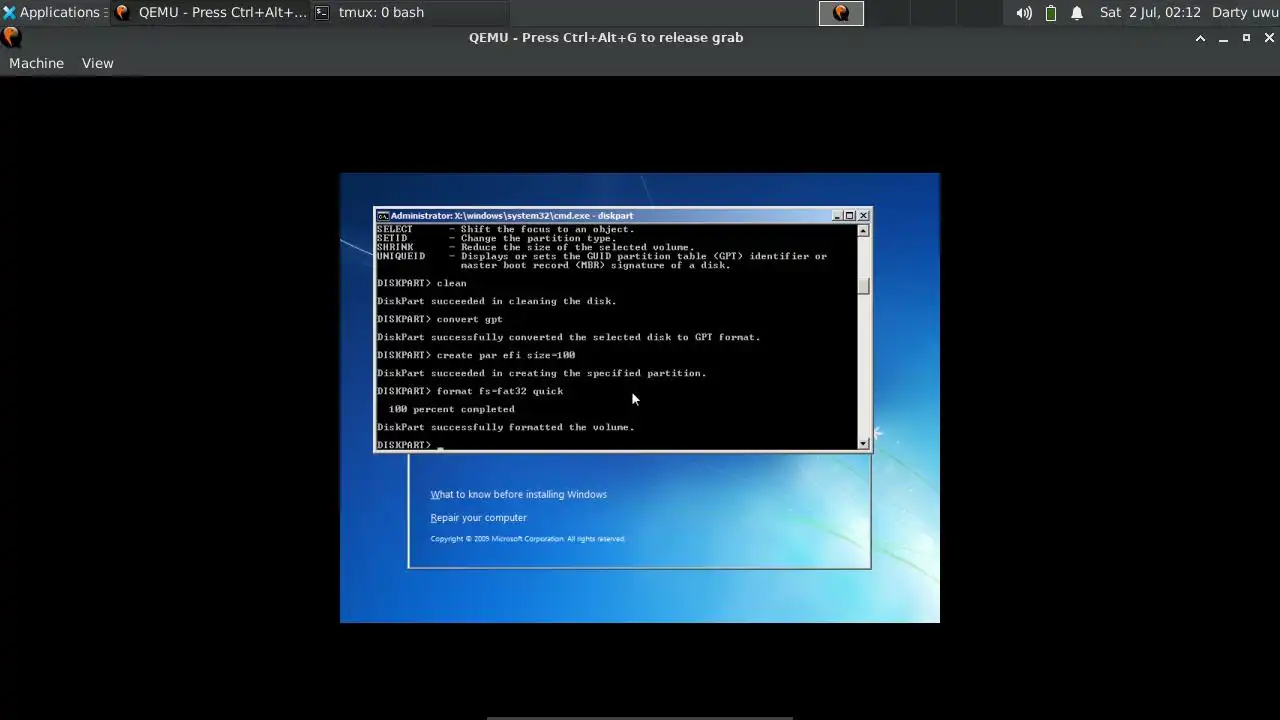
Task: Click the scroll up arrow in the cmd window
Action: click(x=863, y=230)
